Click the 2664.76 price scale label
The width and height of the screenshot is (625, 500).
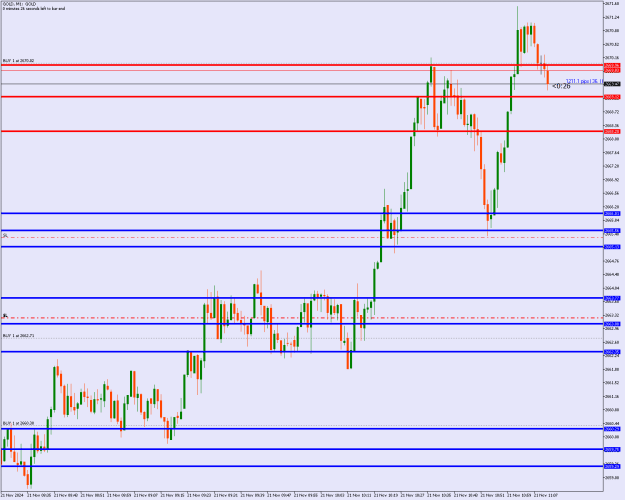click(x=612, y=261)
